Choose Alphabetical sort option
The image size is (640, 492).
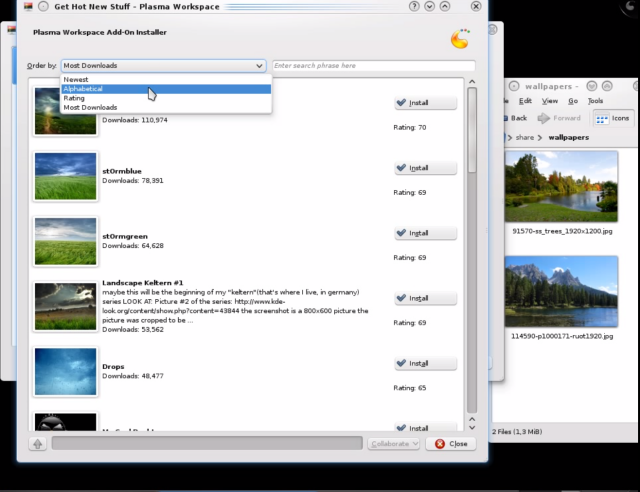coord(166,89)
